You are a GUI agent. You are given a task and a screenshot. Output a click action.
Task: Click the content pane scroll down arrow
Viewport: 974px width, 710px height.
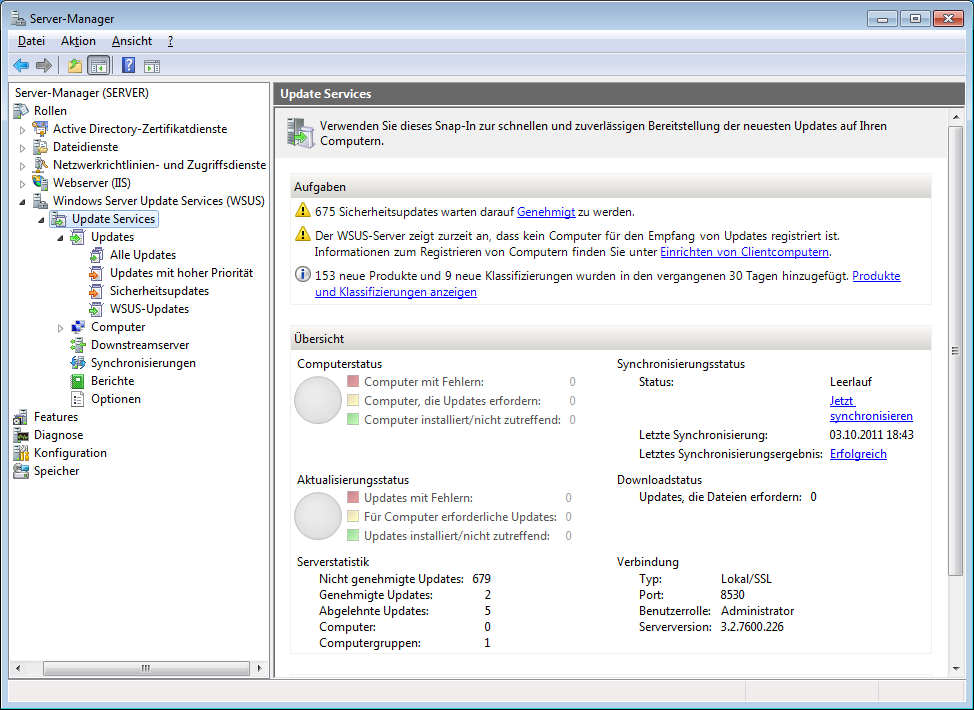click(956, 669)
